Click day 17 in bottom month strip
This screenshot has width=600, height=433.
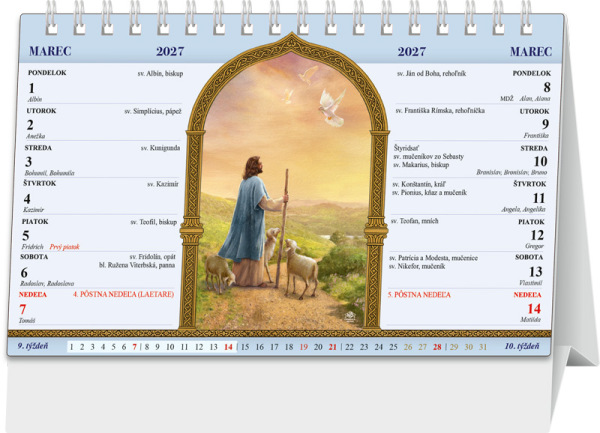[x=274, y=347]
